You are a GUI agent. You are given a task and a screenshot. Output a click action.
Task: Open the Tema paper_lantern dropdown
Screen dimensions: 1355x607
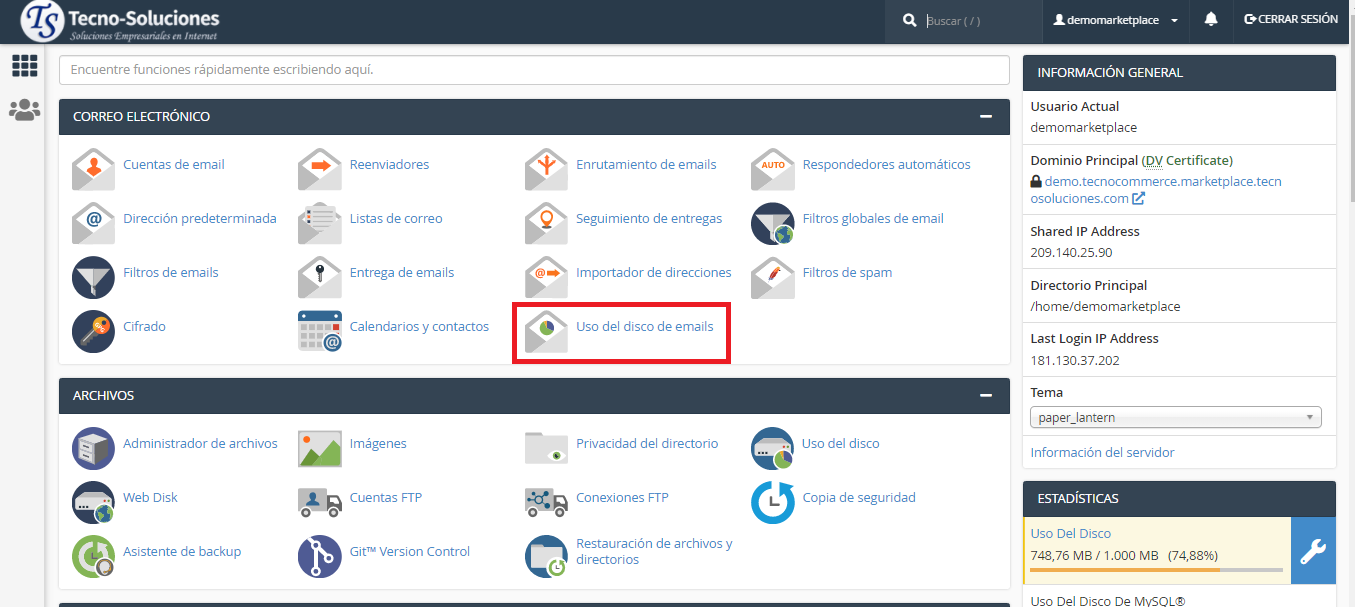pyautogui.click(x=1175, y=417)
